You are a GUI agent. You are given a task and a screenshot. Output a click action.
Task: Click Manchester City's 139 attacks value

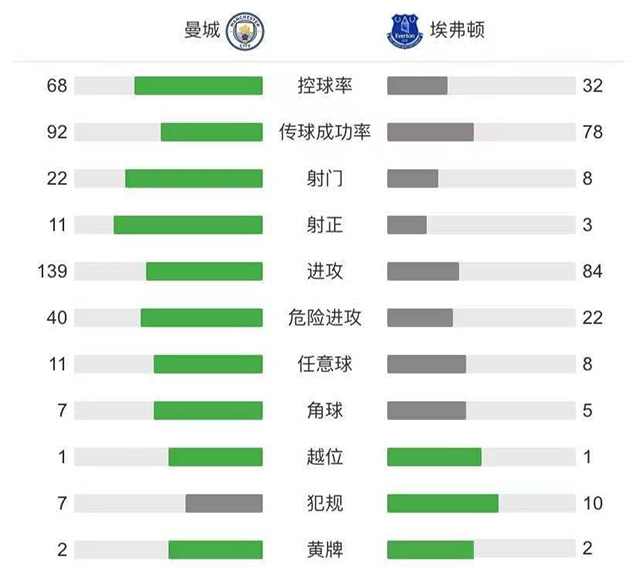(x=56, y=271)
